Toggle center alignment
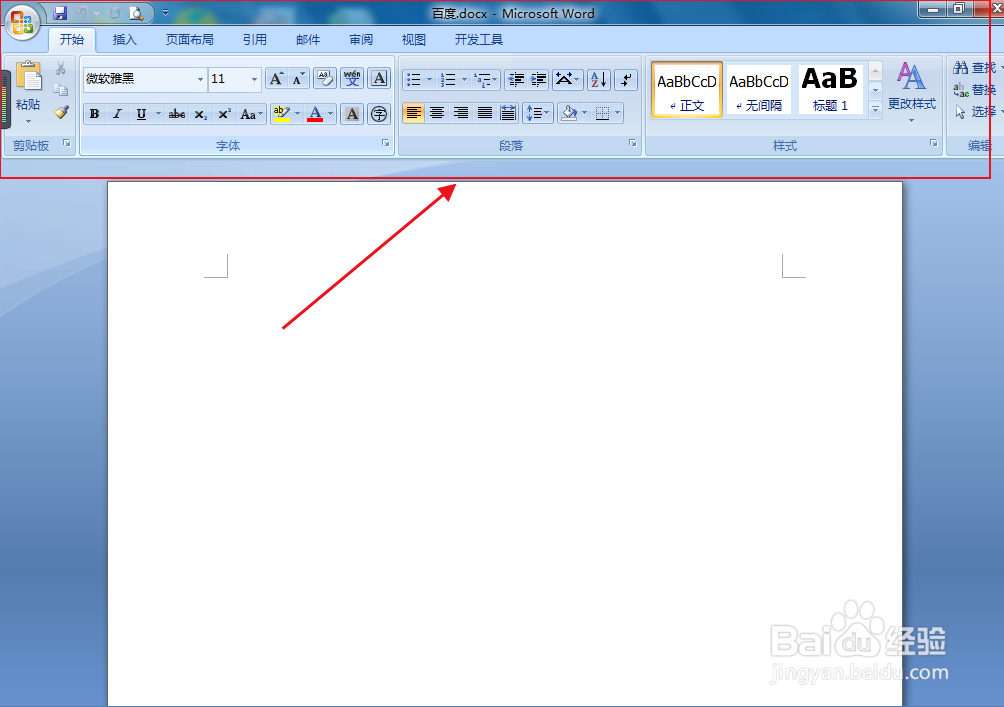This screenshot has width=1004, height=707. pyautogui.click(x=437, y=113)
